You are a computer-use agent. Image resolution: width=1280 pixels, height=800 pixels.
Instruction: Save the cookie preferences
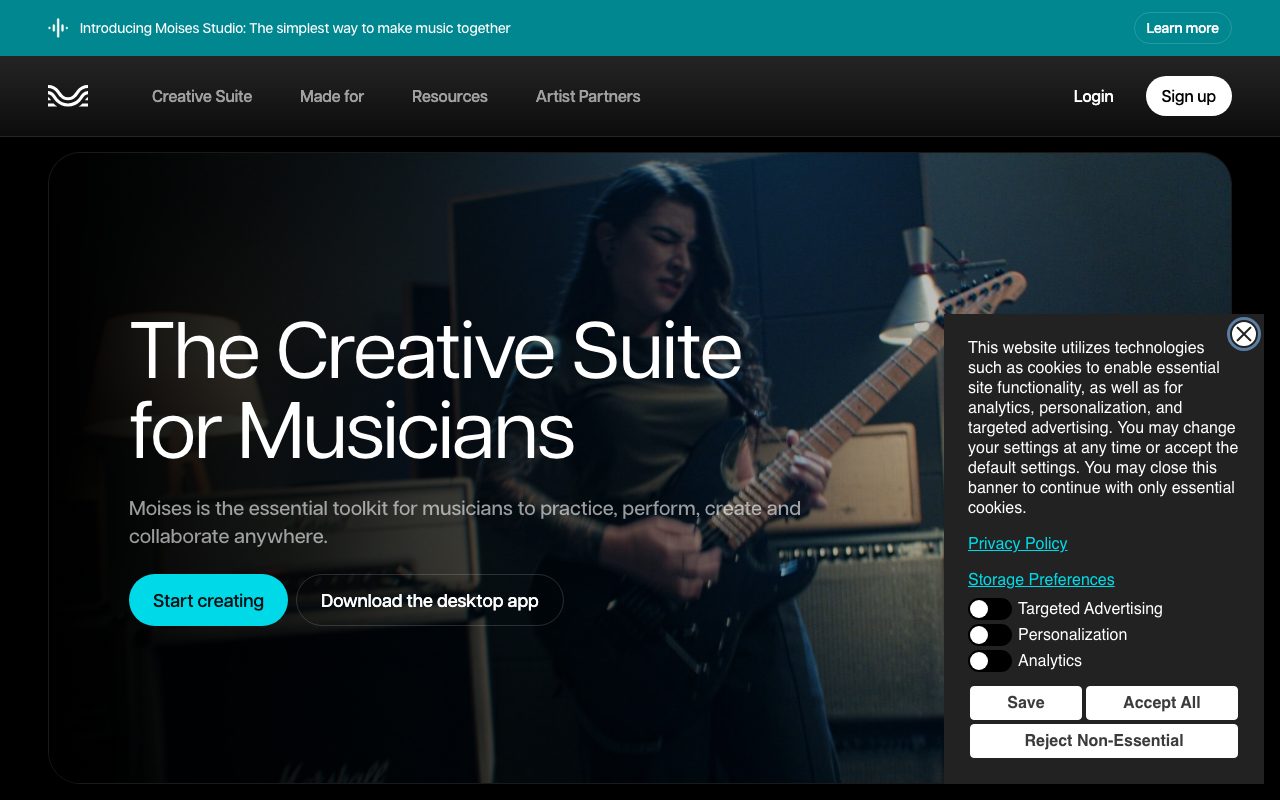(x=1025, y=703)
